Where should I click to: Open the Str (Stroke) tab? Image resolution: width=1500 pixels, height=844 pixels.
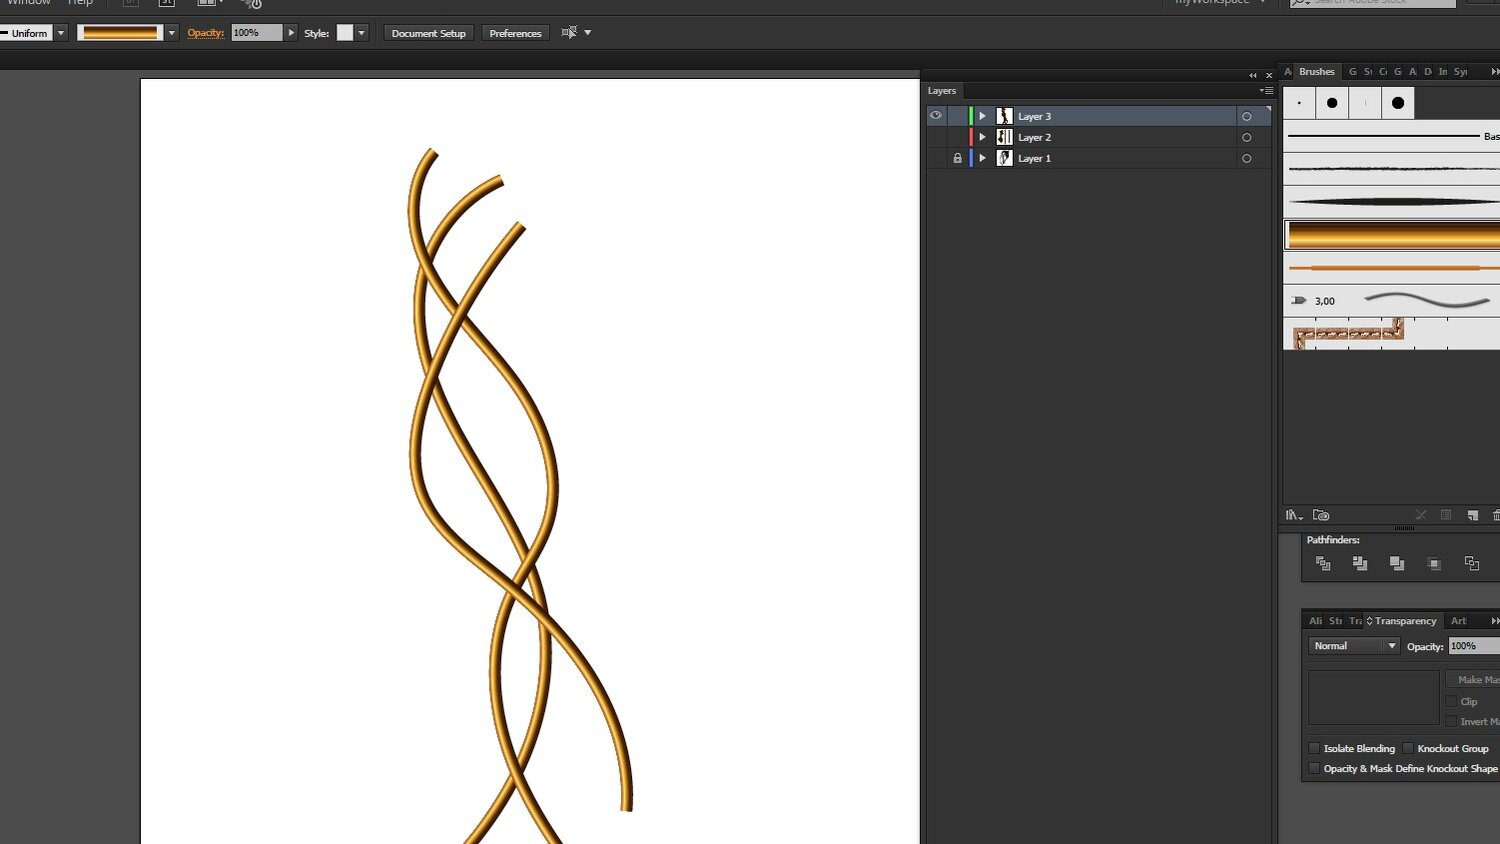tap(1335, 621)
